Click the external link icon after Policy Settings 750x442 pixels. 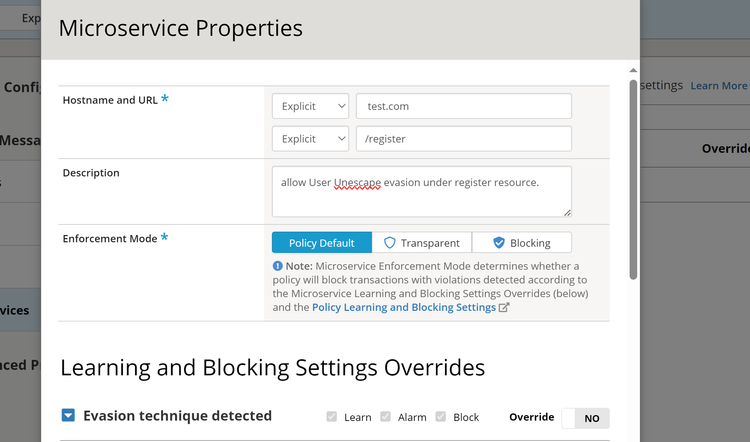coord(504,308)
